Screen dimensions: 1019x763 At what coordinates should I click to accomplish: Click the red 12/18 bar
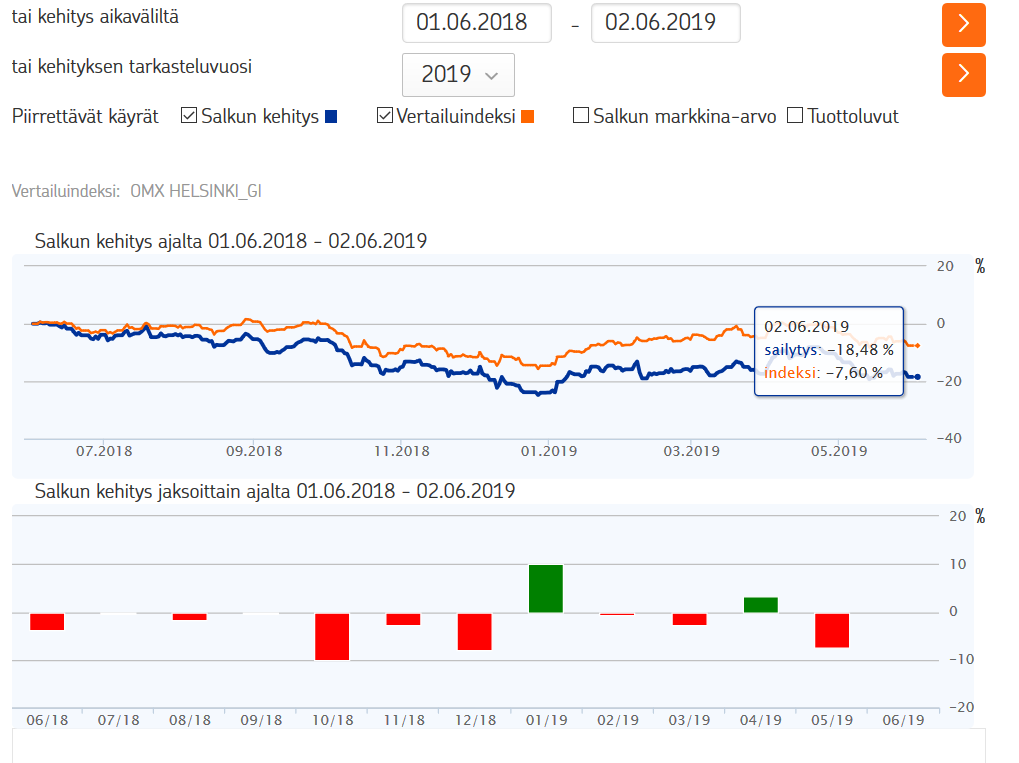pyautogui.click(x=475, y=631)
